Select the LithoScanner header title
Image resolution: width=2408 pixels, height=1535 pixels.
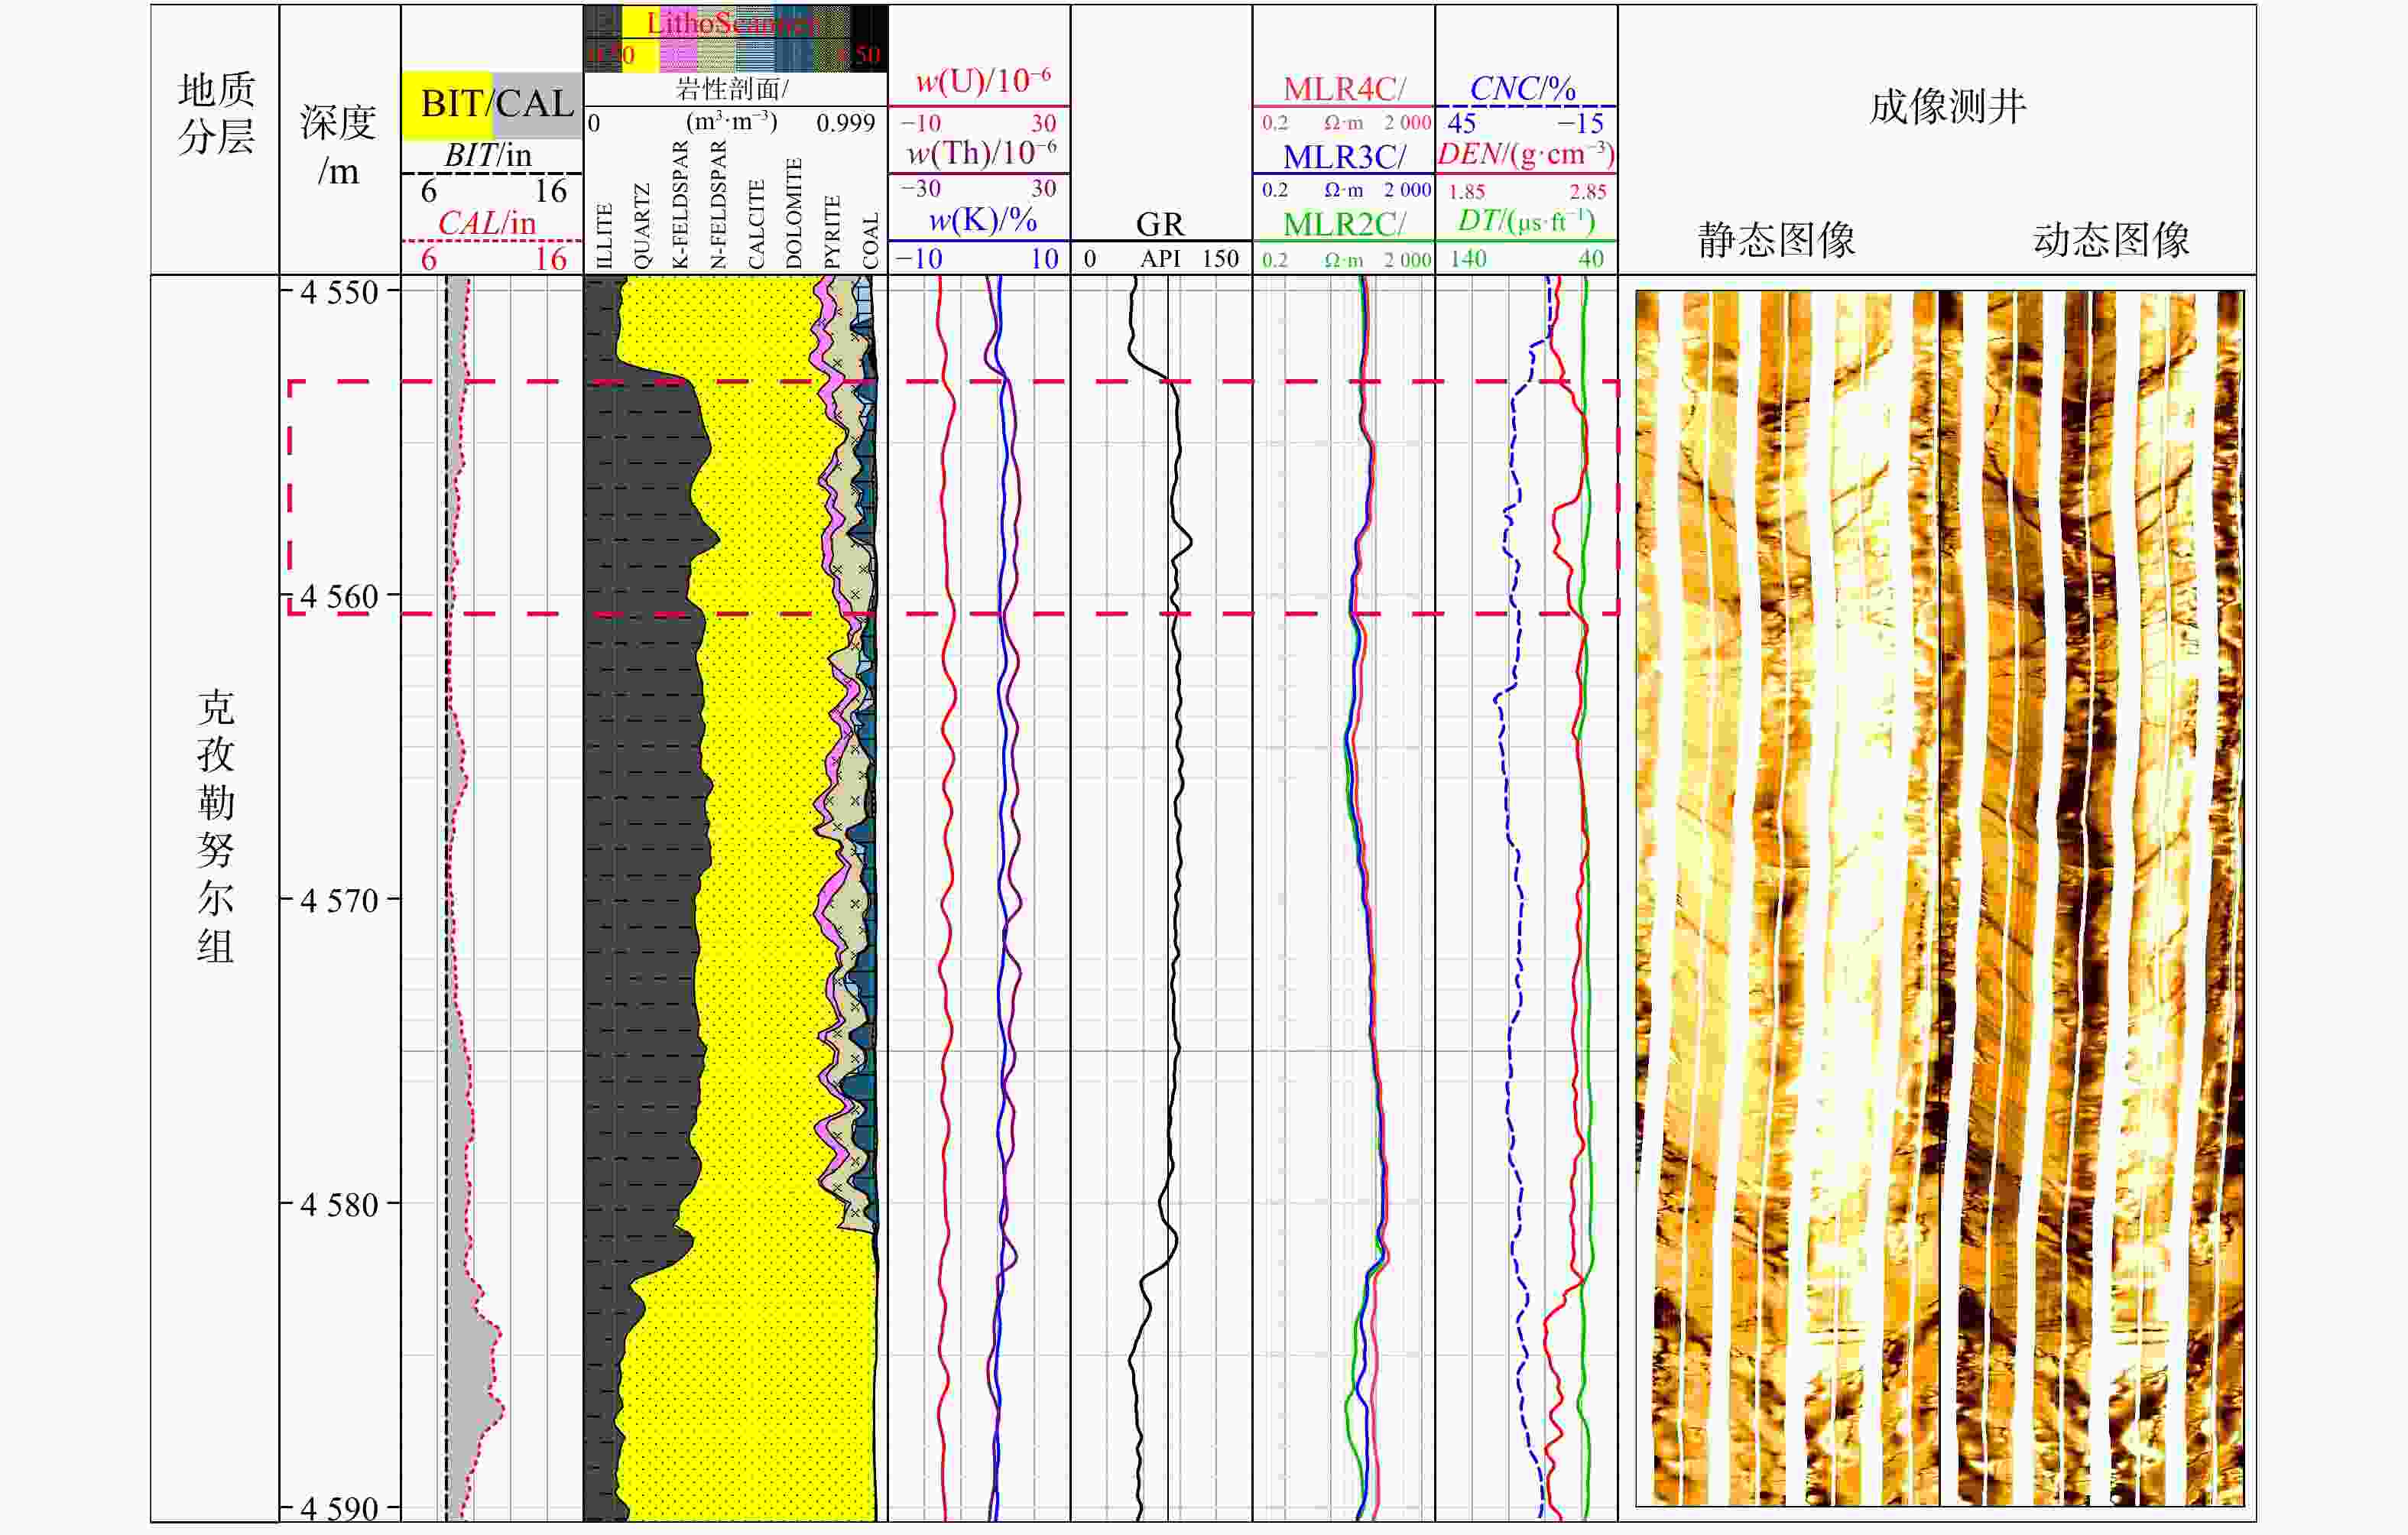733,23
